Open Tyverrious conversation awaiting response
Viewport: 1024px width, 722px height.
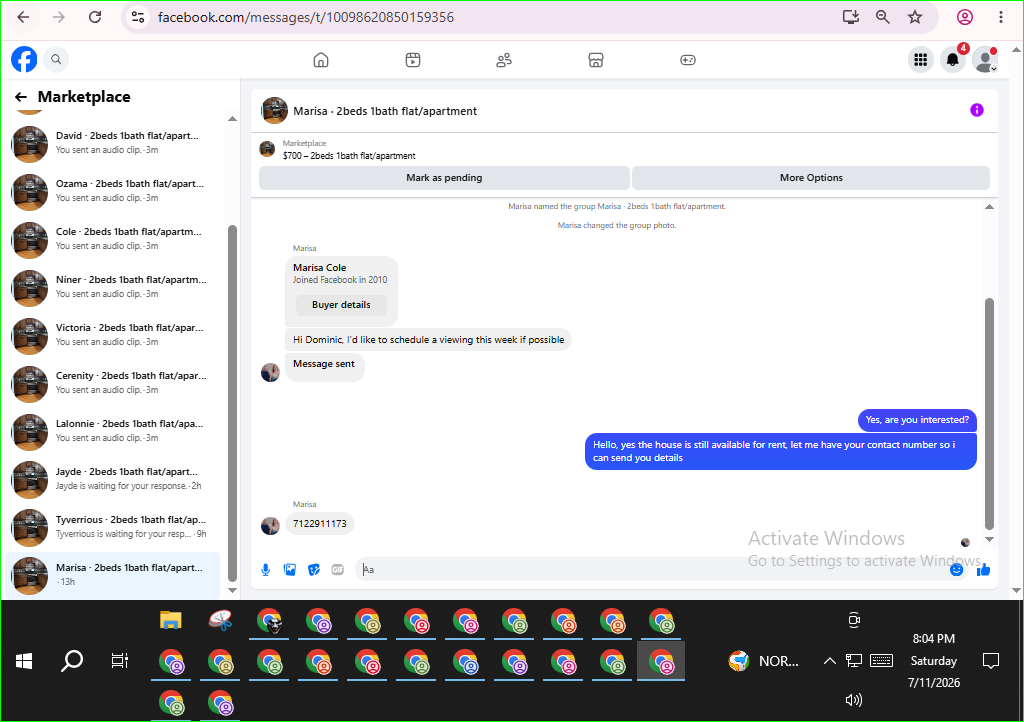tap(114, 527)
